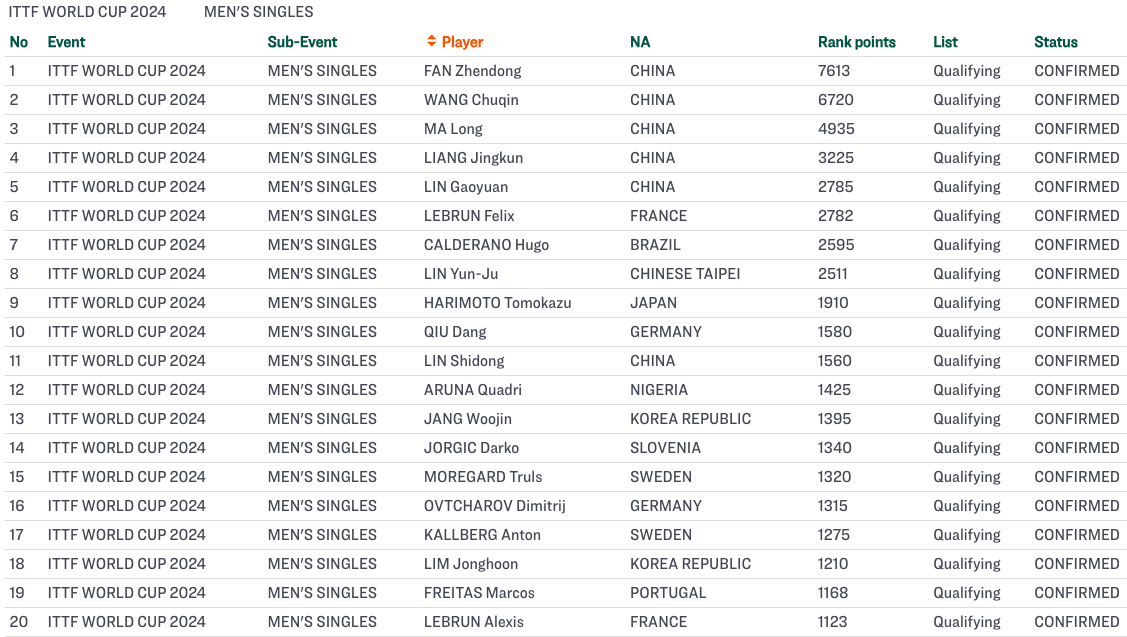Viewport: 1127px width, 637px height.
Task: Sort by the Status column header
Action: pos(1056,42)
